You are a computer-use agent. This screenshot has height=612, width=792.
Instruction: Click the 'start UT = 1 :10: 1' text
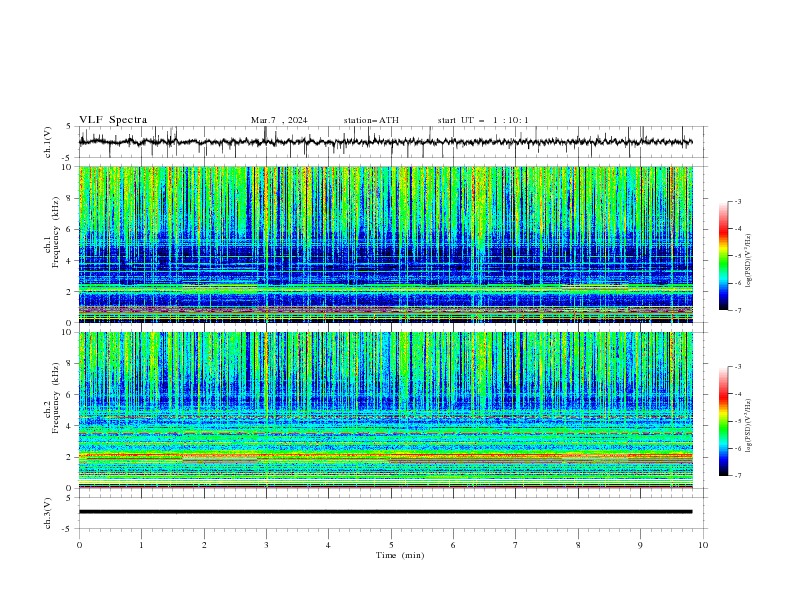pyautogui.click(x=483, y=120)
